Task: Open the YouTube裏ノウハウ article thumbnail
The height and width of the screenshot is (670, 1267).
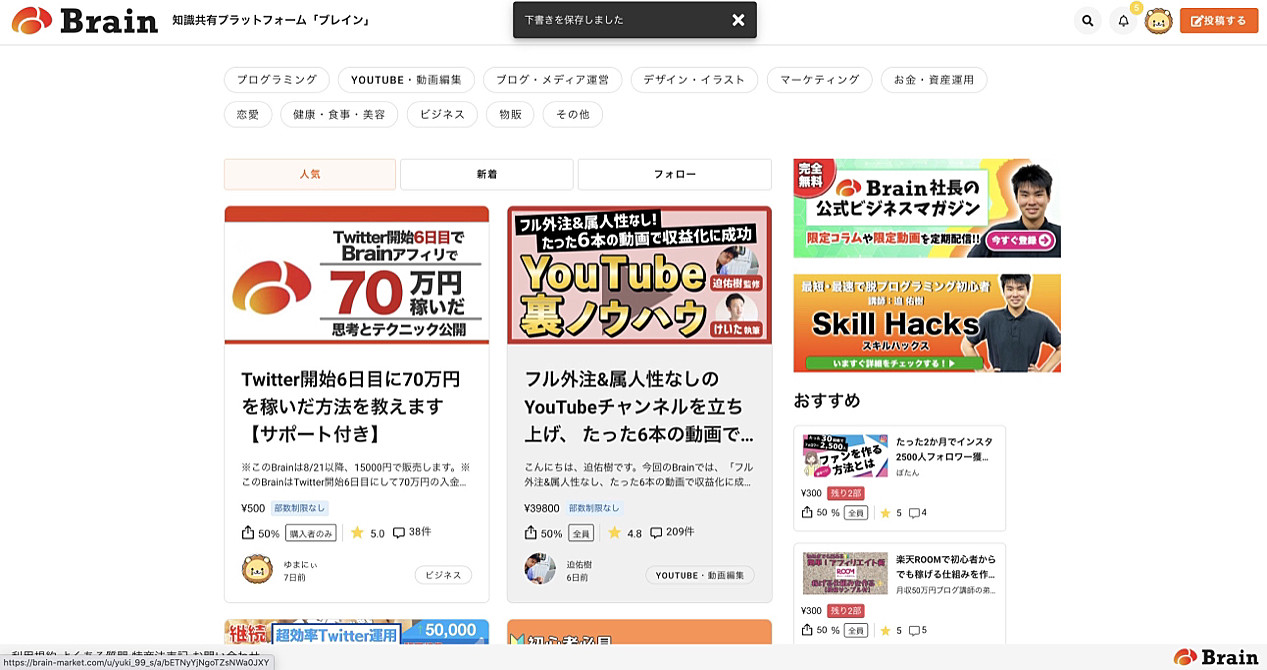Action: point(639,275)
